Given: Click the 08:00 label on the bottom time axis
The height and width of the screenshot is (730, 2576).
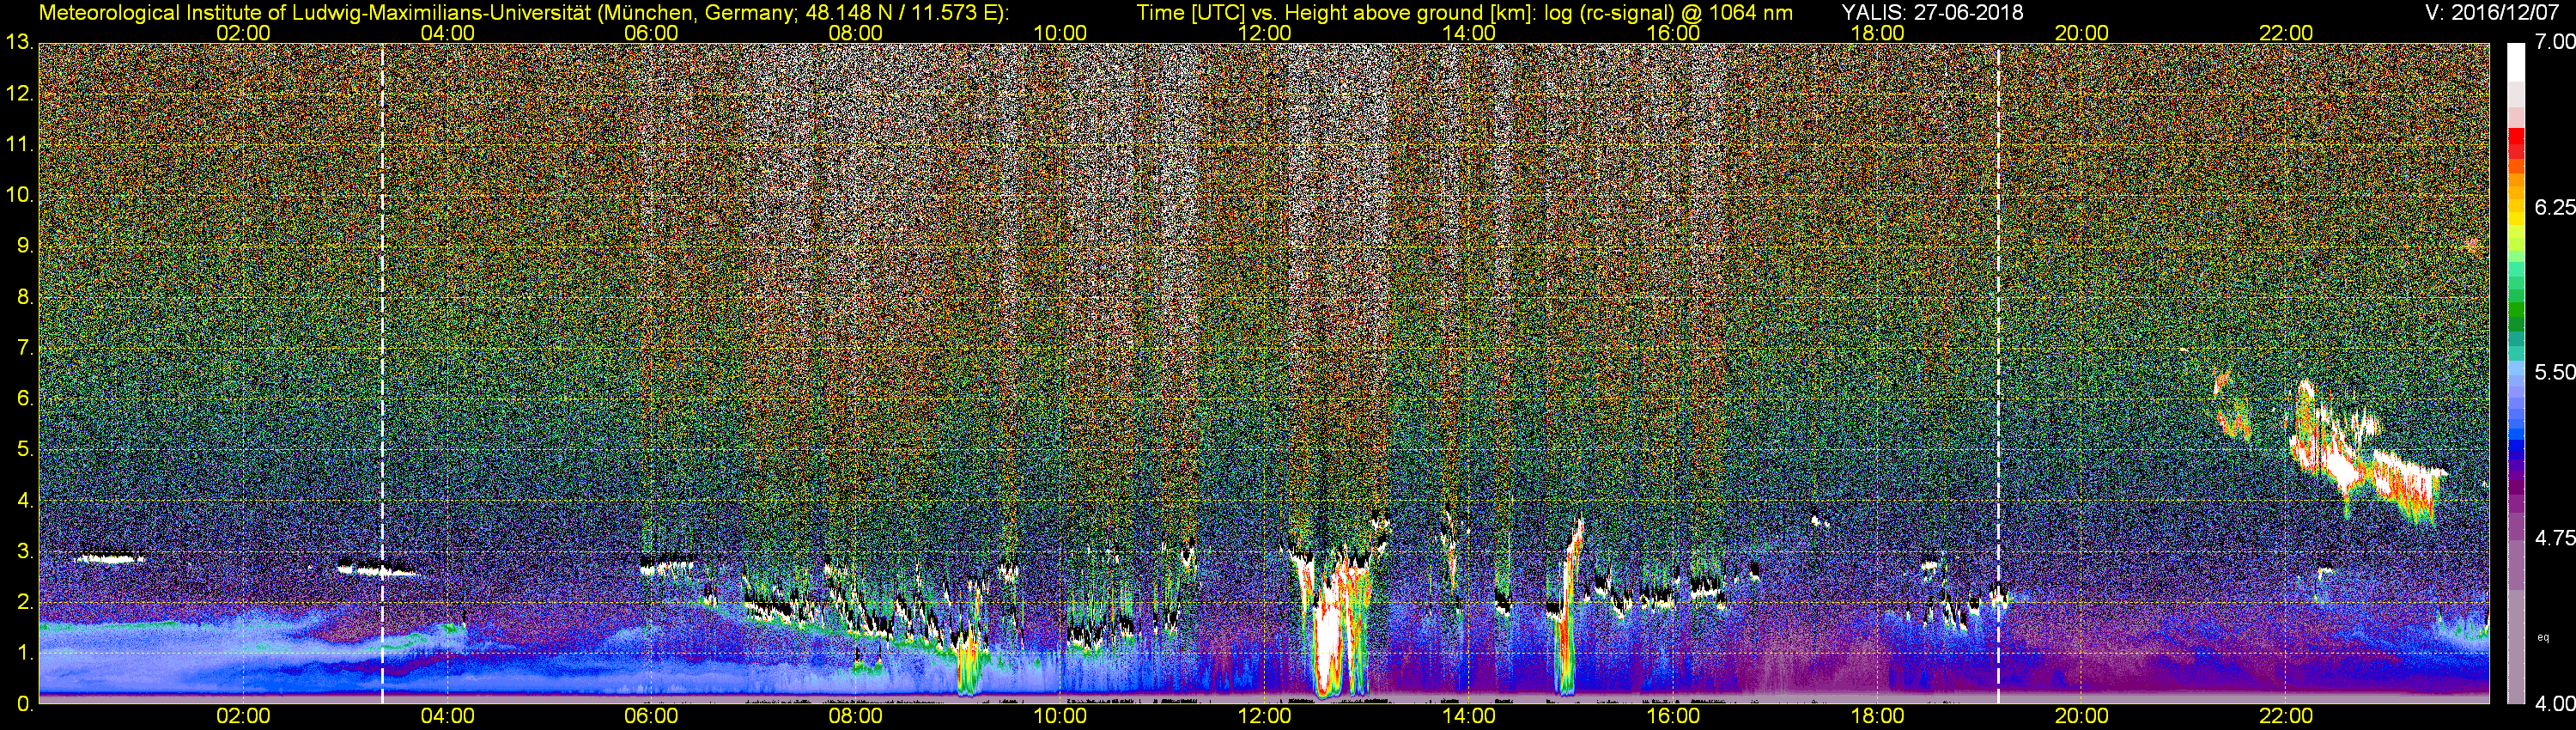Looking at the screenshot, I should click(856, 717).
